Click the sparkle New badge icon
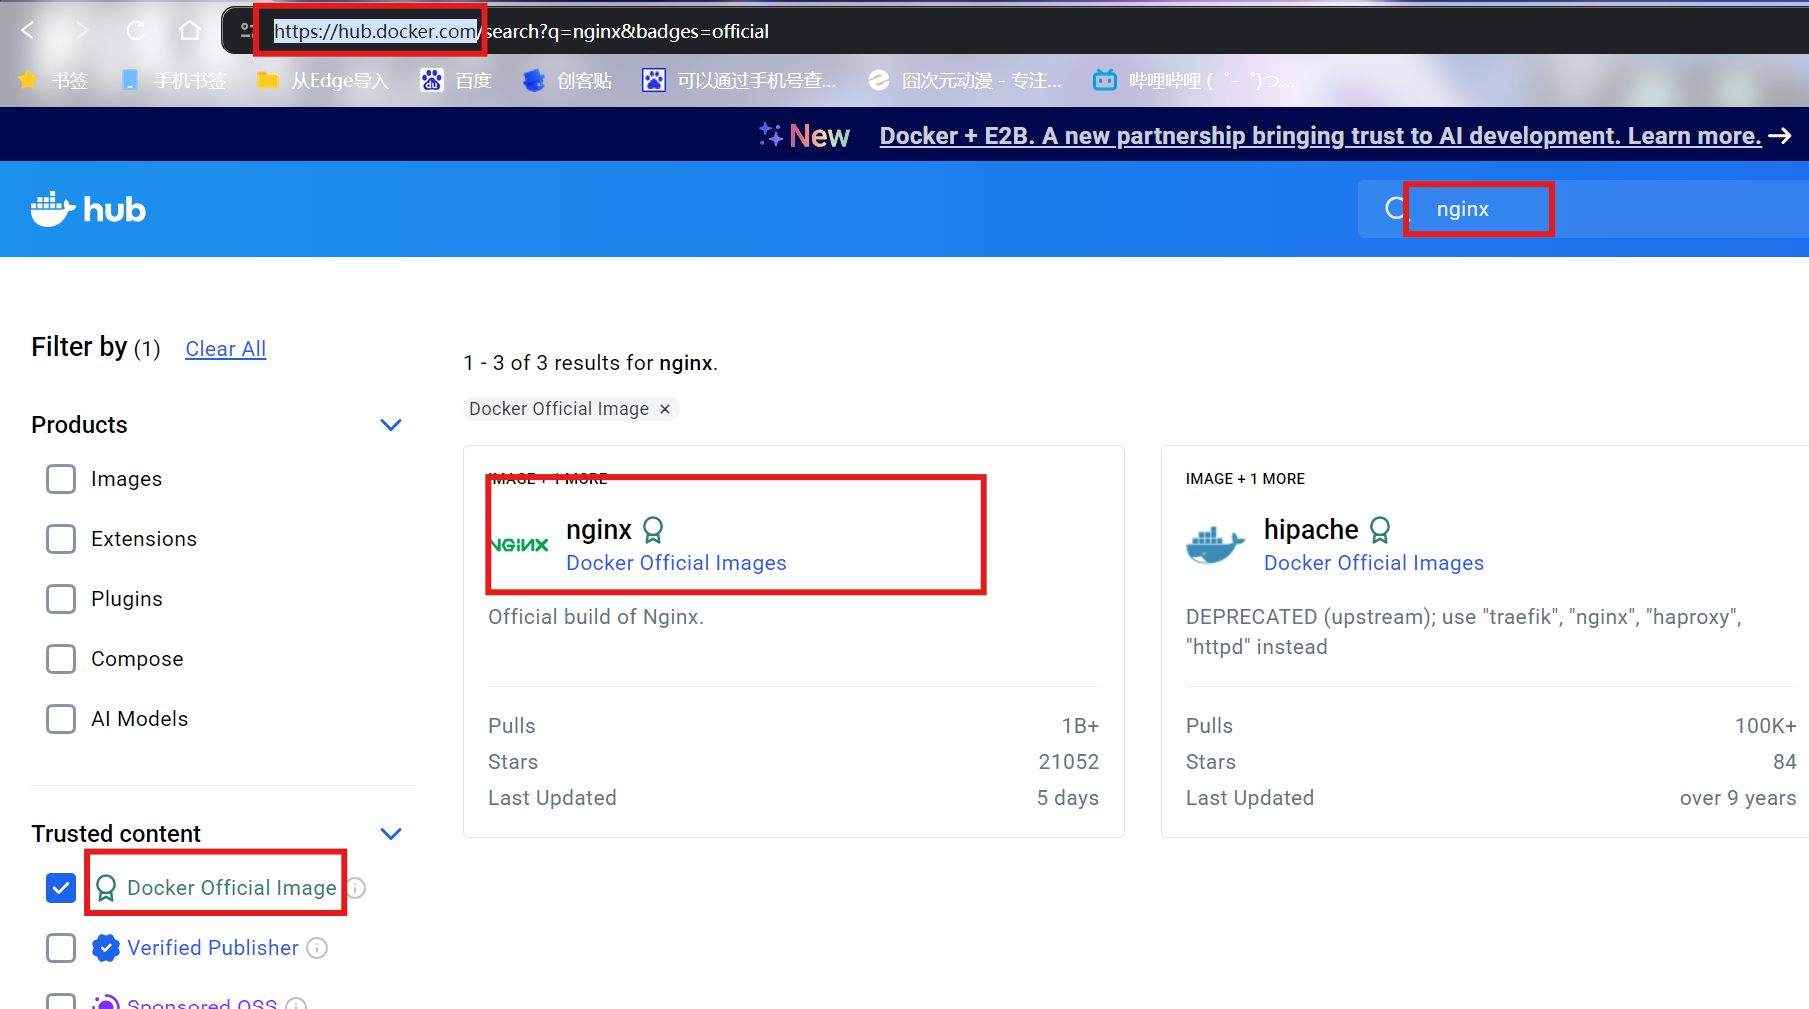Viewport: 1809px width, 1009px height. click(770, 135)
